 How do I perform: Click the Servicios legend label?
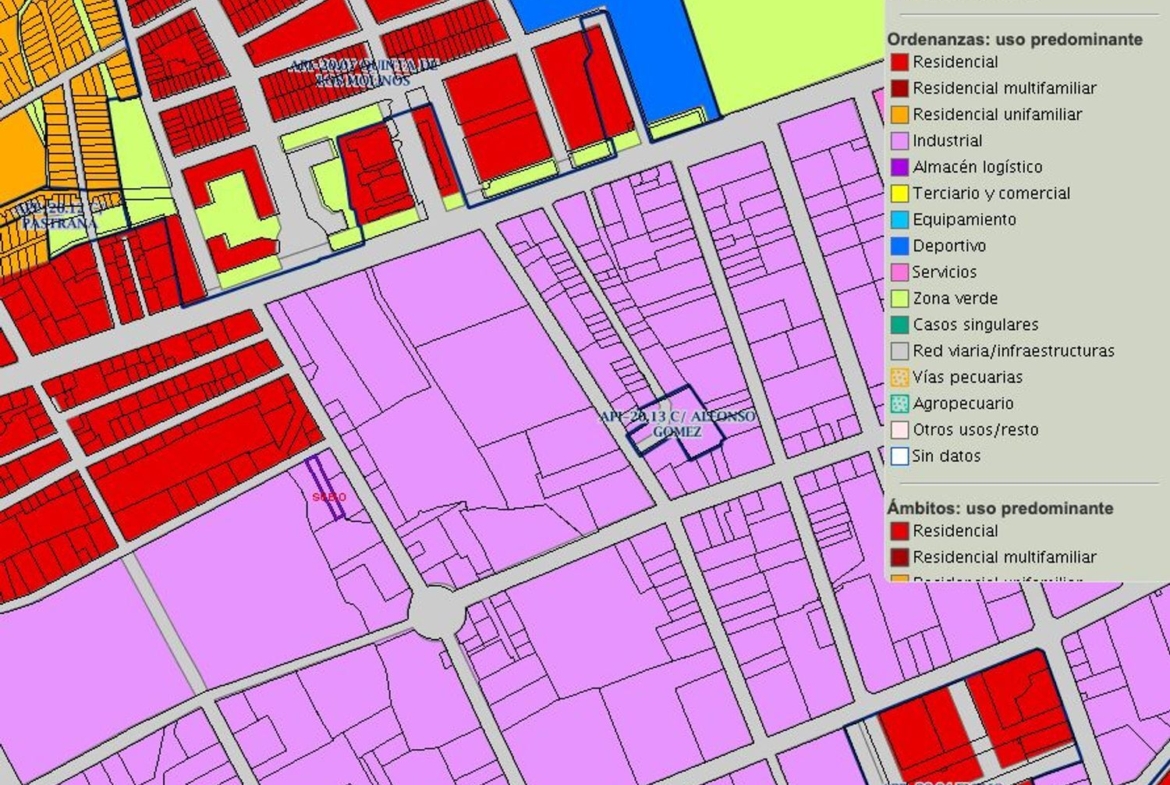(x=944, y=272)
